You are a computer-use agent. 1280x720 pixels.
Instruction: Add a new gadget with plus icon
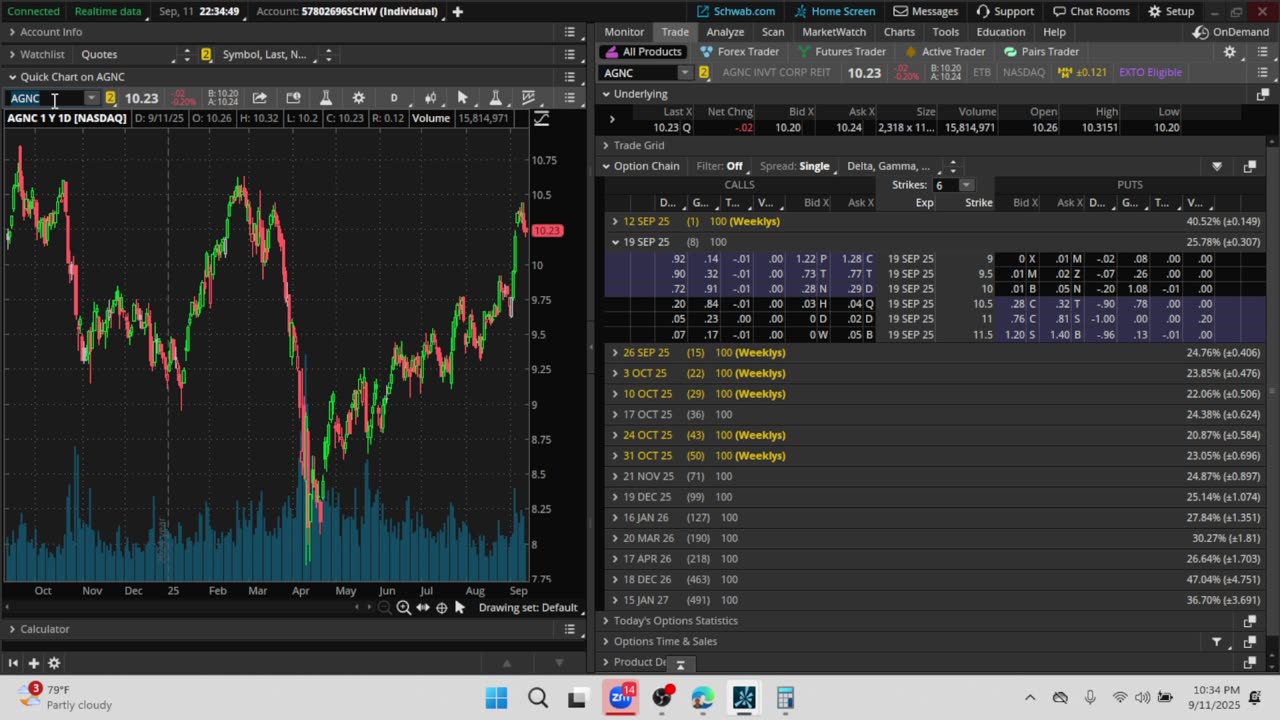pyautogui.click(x=33, y=663)
